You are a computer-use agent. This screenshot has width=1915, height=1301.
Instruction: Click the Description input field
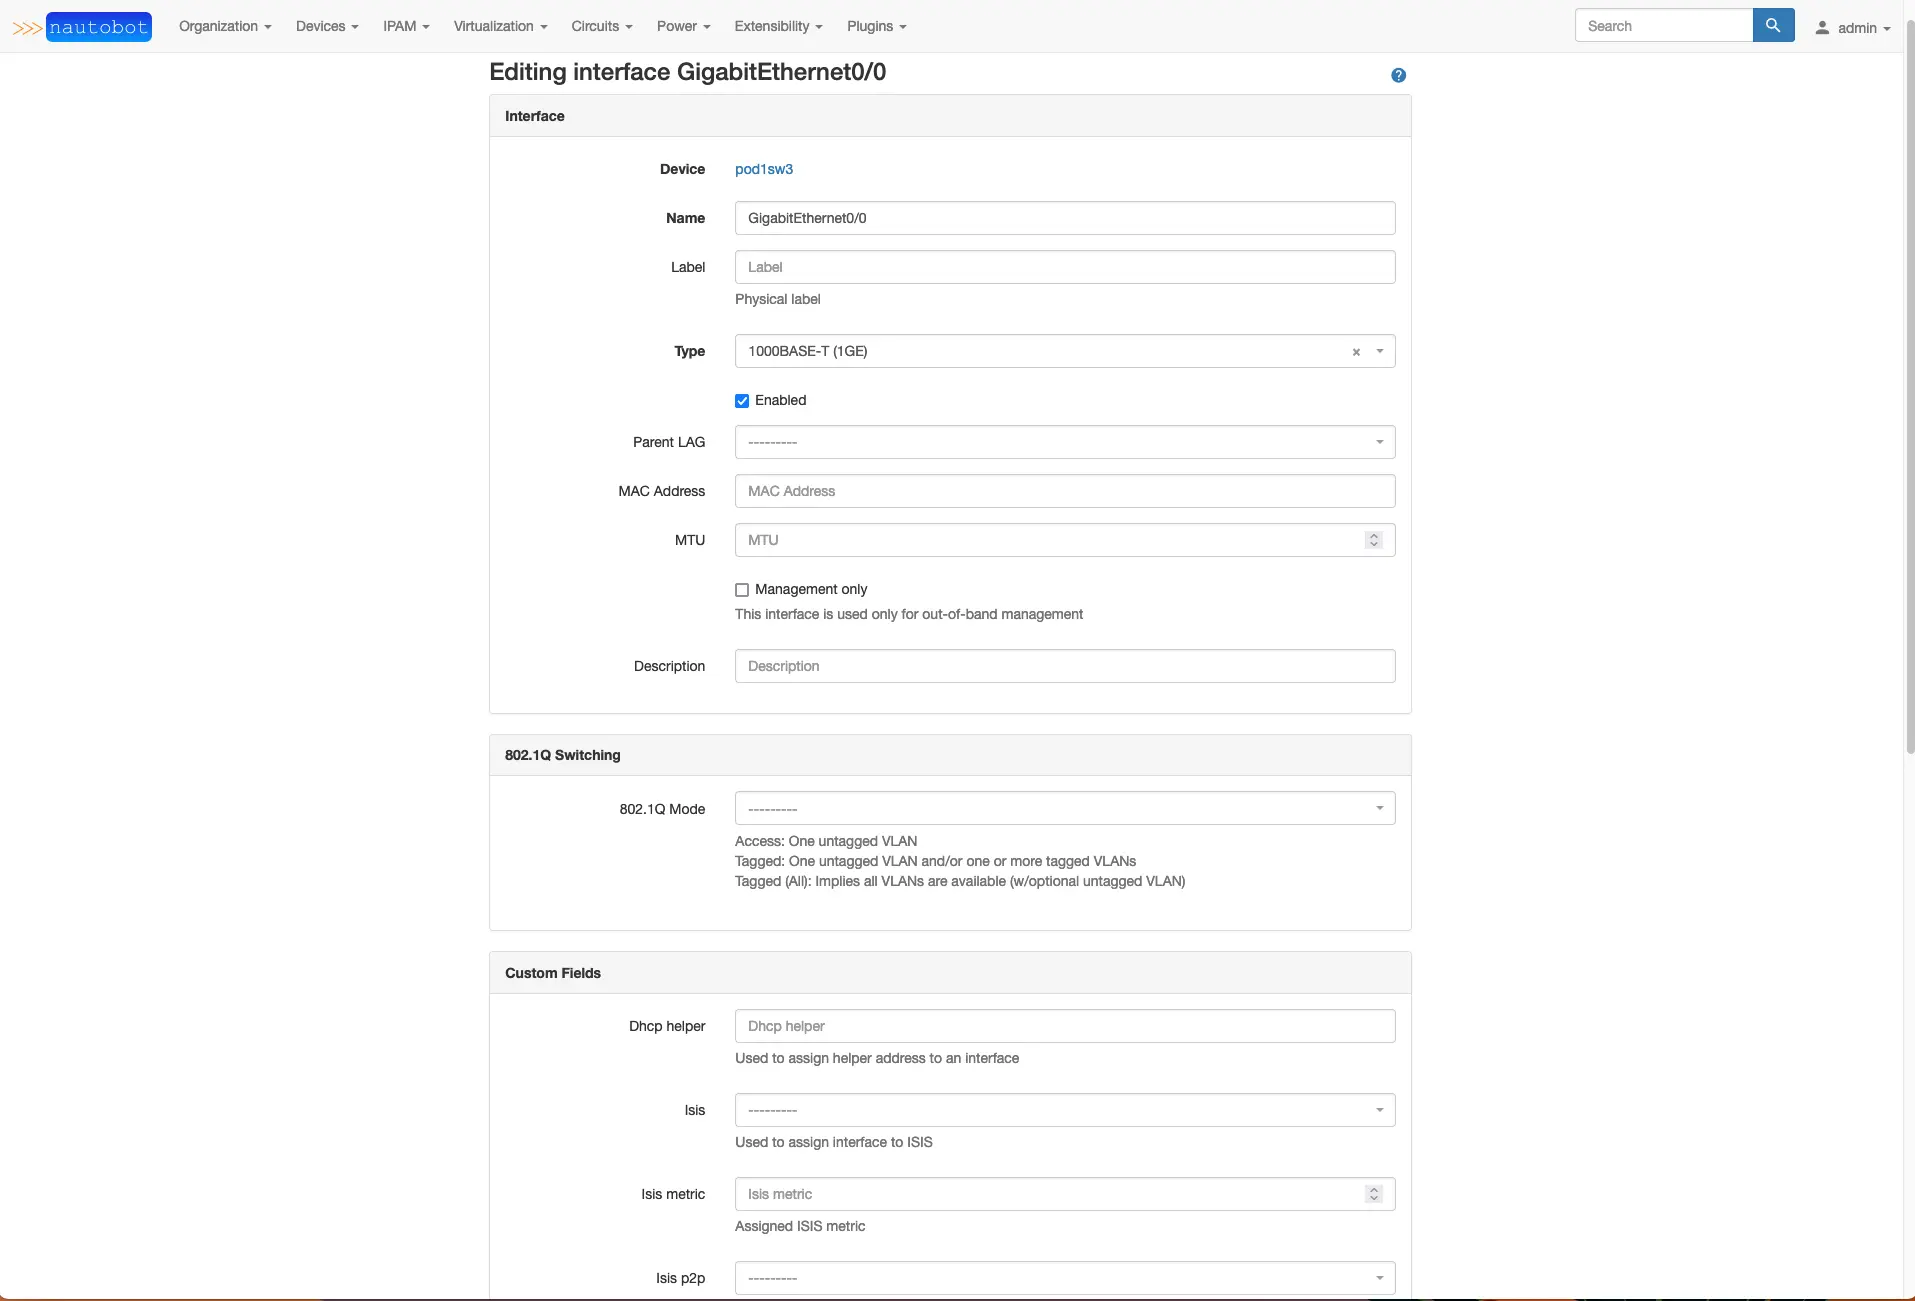pyautogui.click(x=1064, y=666)
